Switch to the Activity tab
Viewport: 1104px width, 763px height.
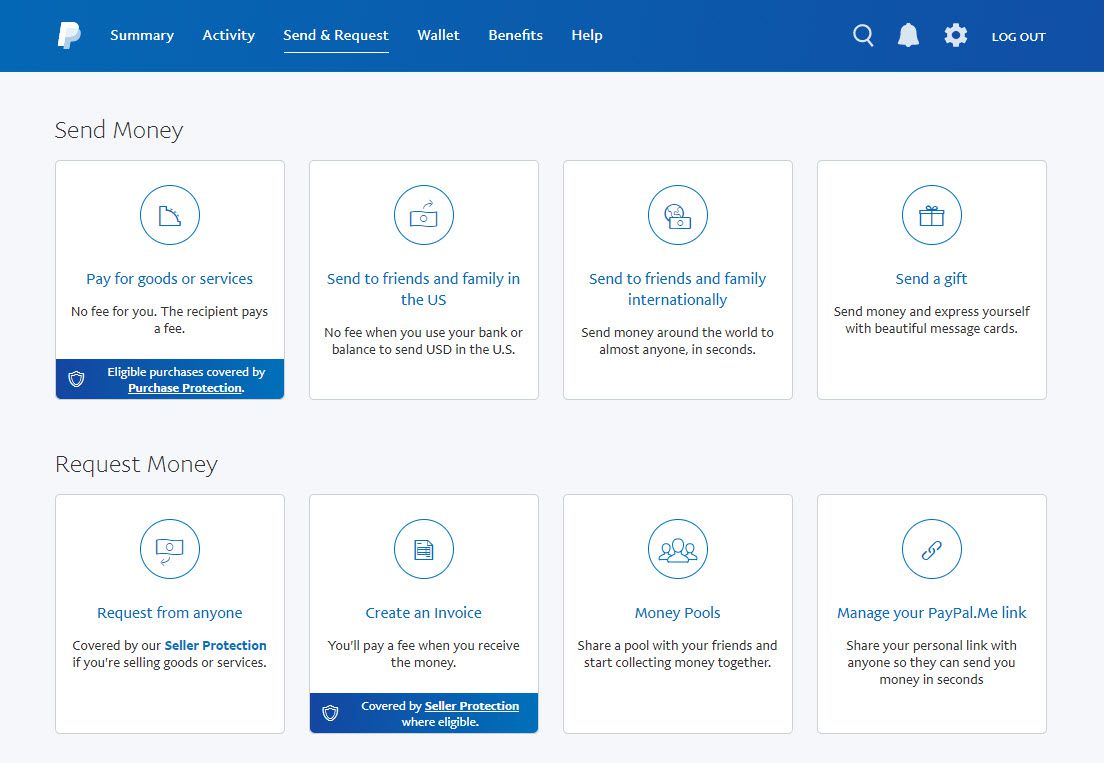pyautogui.click(x=228, y=35)
